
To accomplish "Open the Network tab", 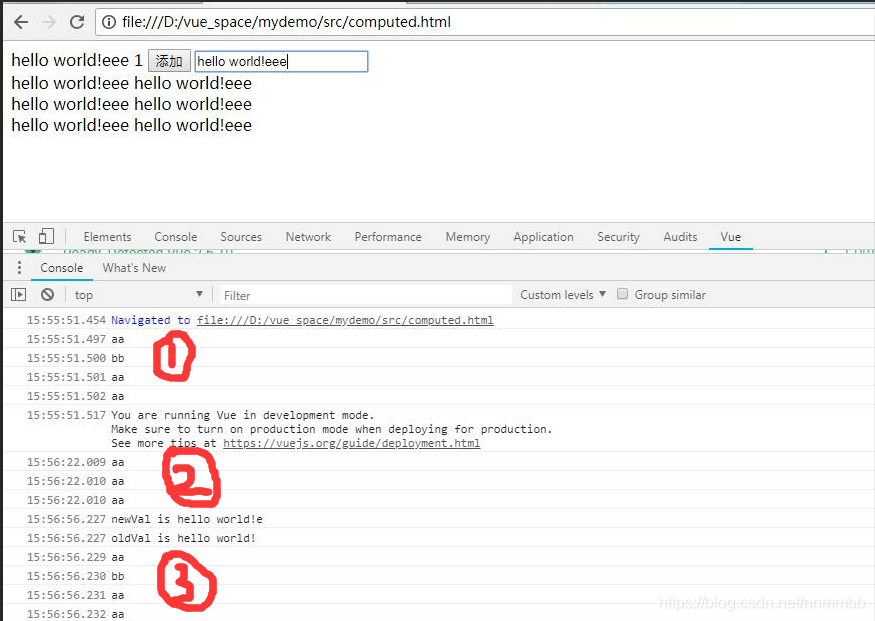I will click(308, 237).
